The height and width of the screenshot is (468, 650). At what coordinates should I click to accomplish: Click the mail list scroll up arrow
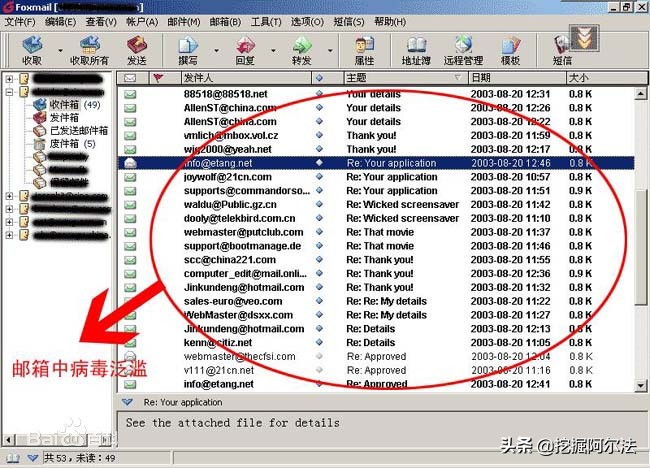click(641, 94)
